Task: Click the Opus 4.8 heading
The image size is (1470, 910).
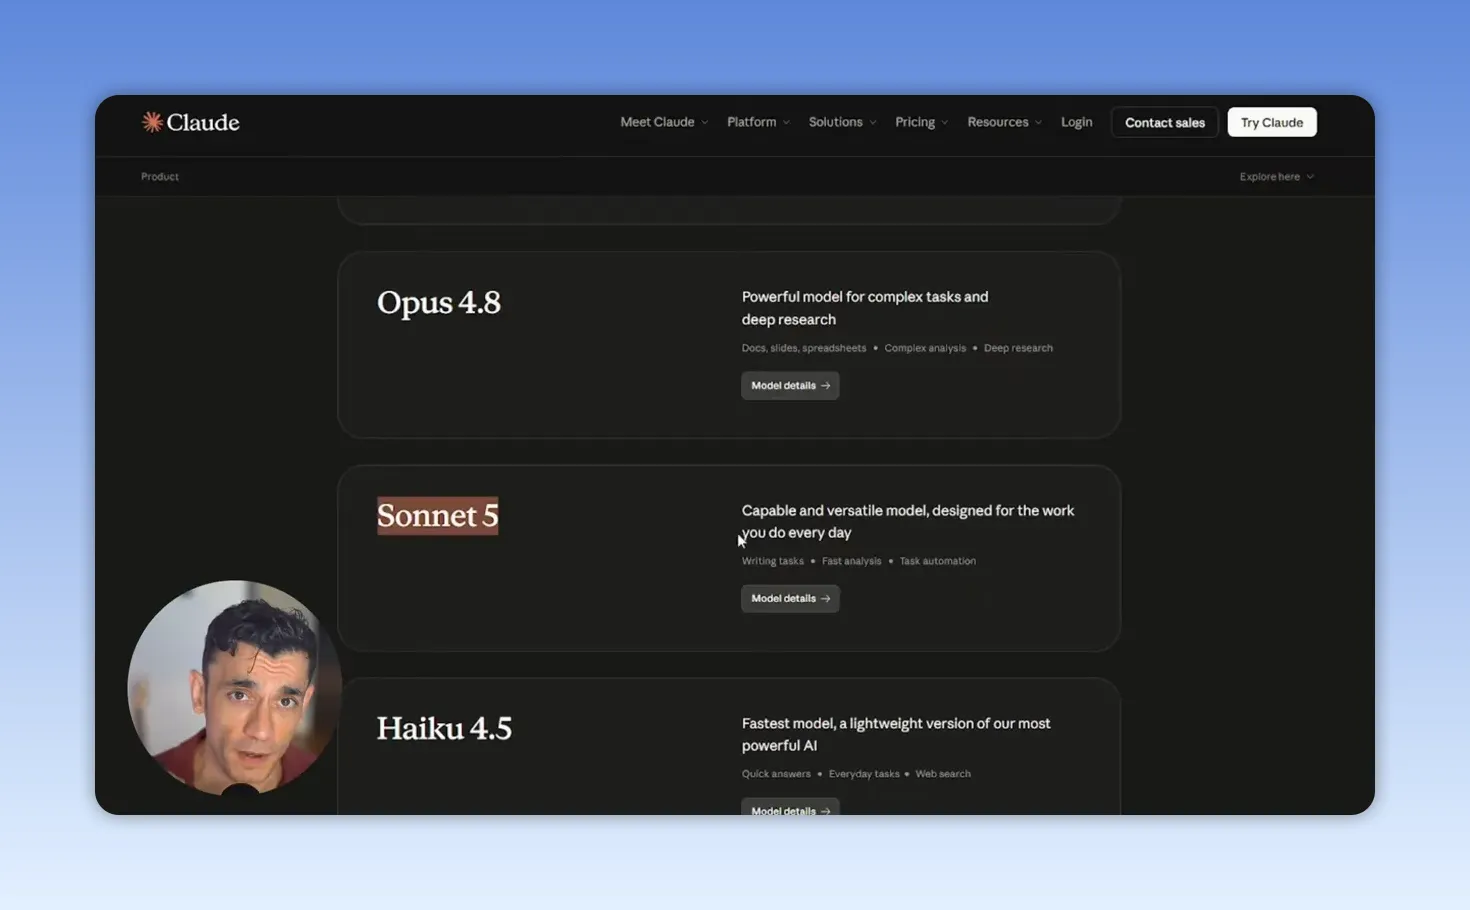Action: [439, 302]
